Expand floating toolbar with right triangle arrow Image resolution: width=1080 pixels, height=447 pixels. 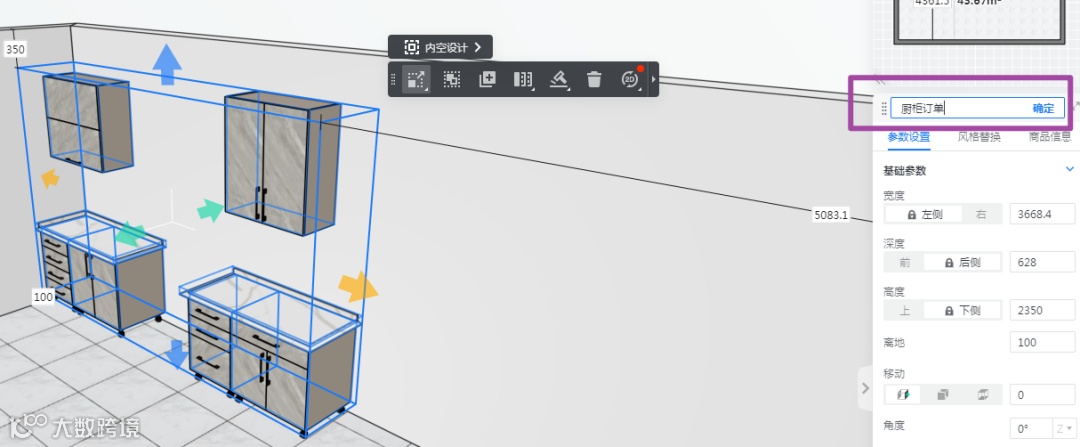[x=653, y=80]
